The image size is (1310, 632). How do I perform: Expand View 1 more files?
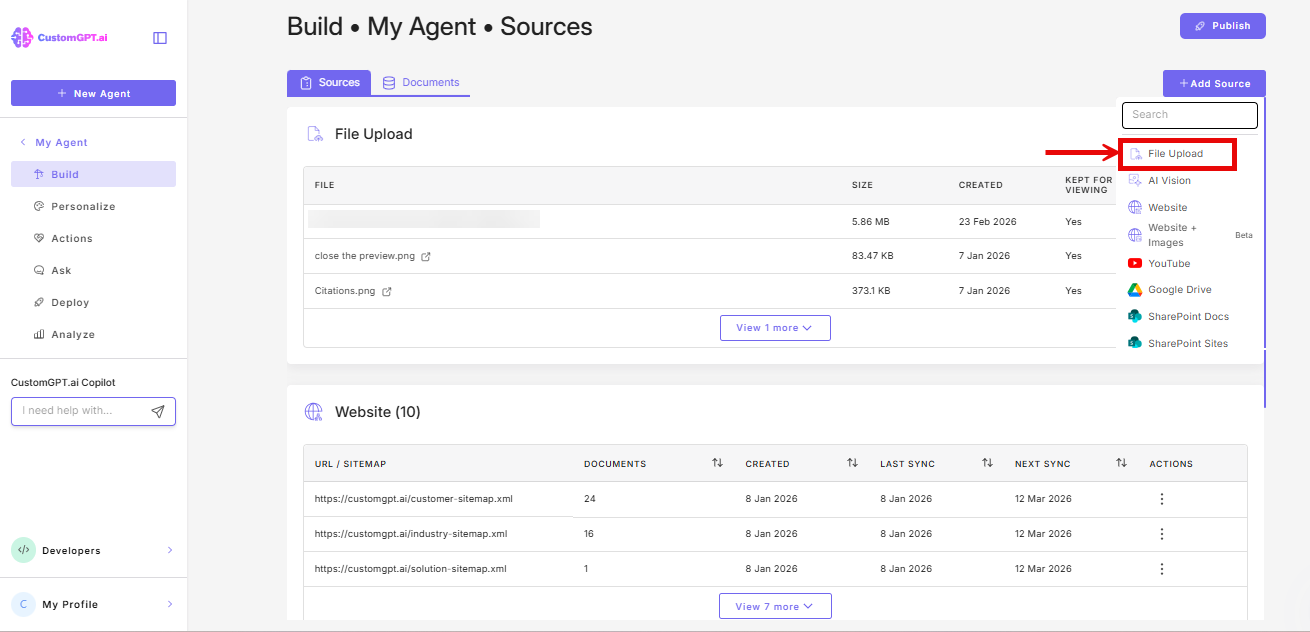775,328
